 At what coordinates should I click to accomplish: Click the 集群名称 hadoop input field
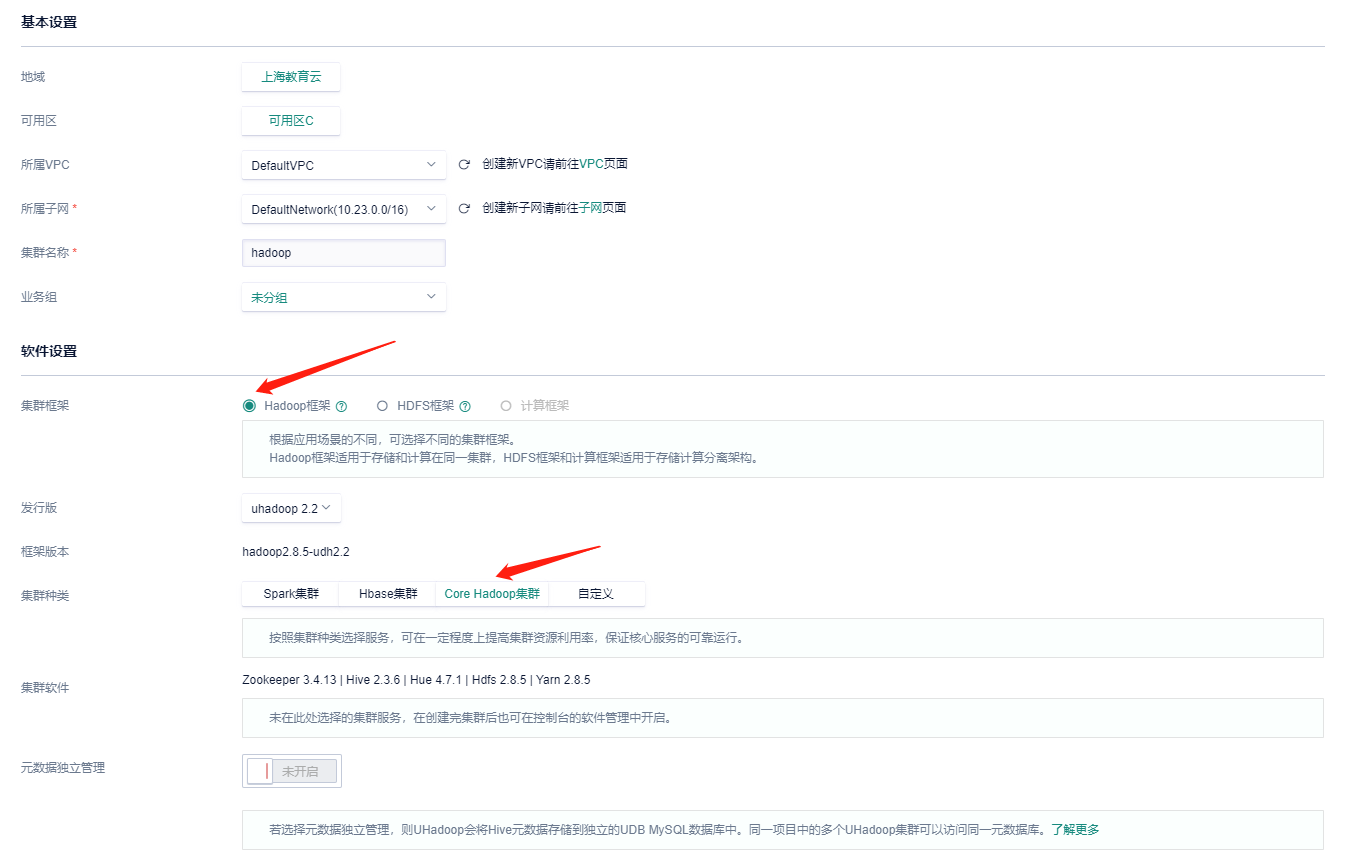coord(343,253)
